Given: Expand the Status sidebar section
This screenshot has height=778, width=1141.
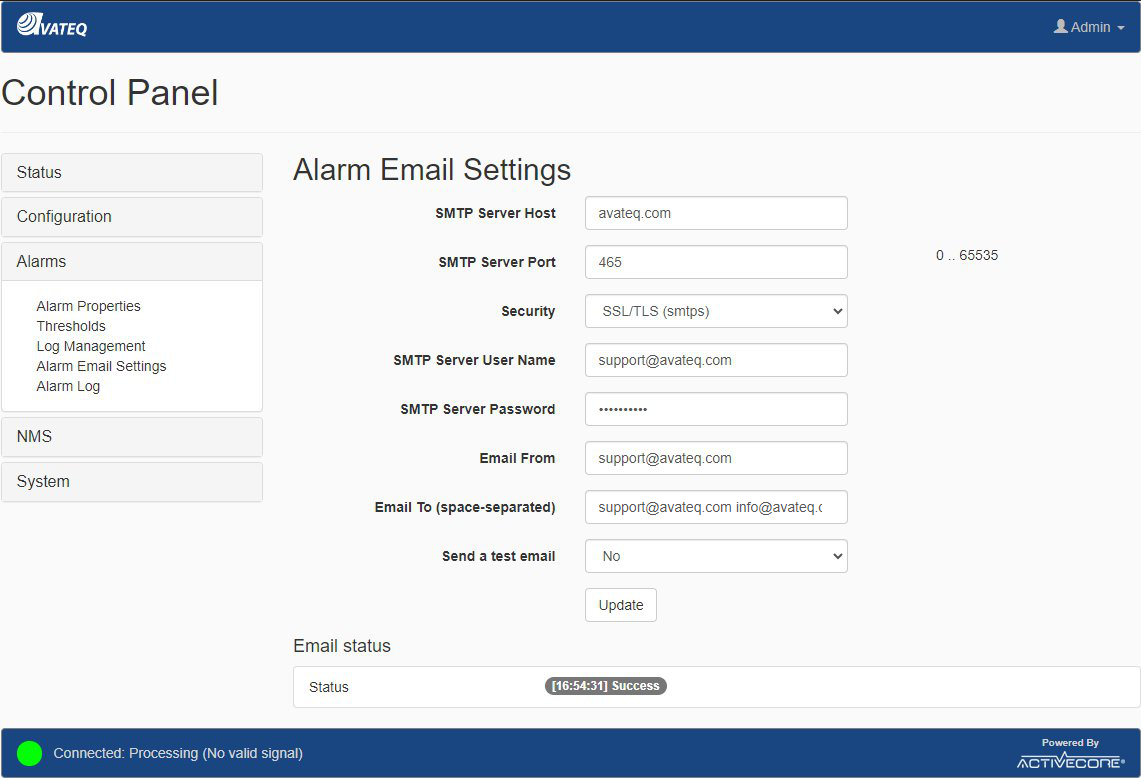Looking at the screenshot, I should pyautogui.click(x=132, y=172).
